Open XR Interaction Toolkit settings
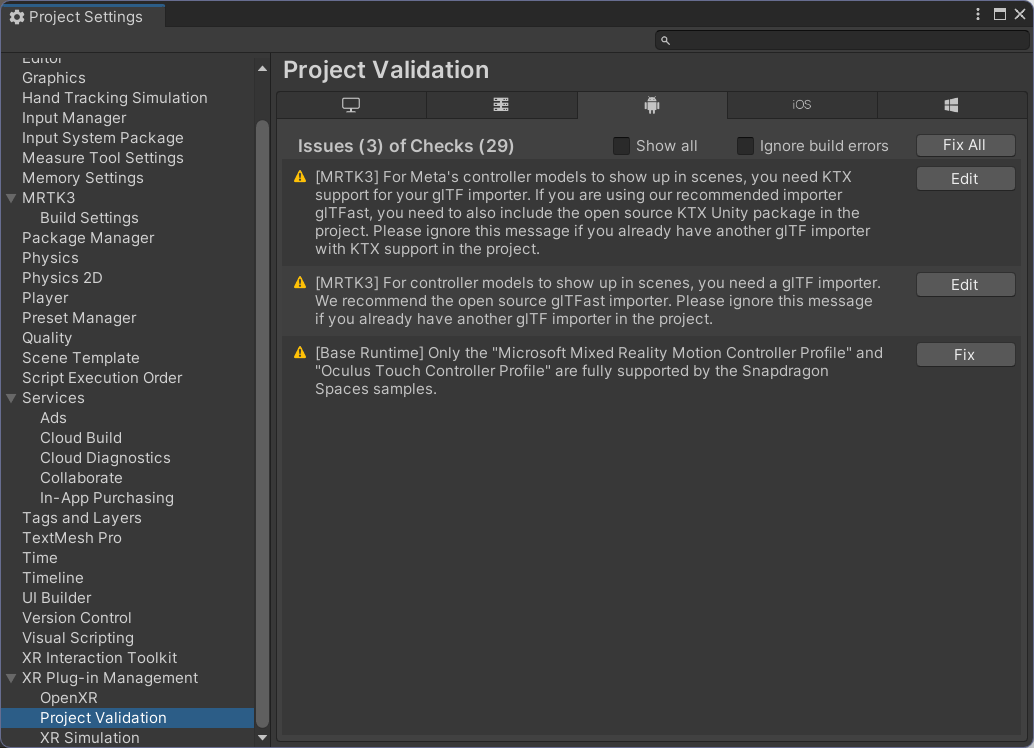This screenshot has width=1034, height=748. 100,658
